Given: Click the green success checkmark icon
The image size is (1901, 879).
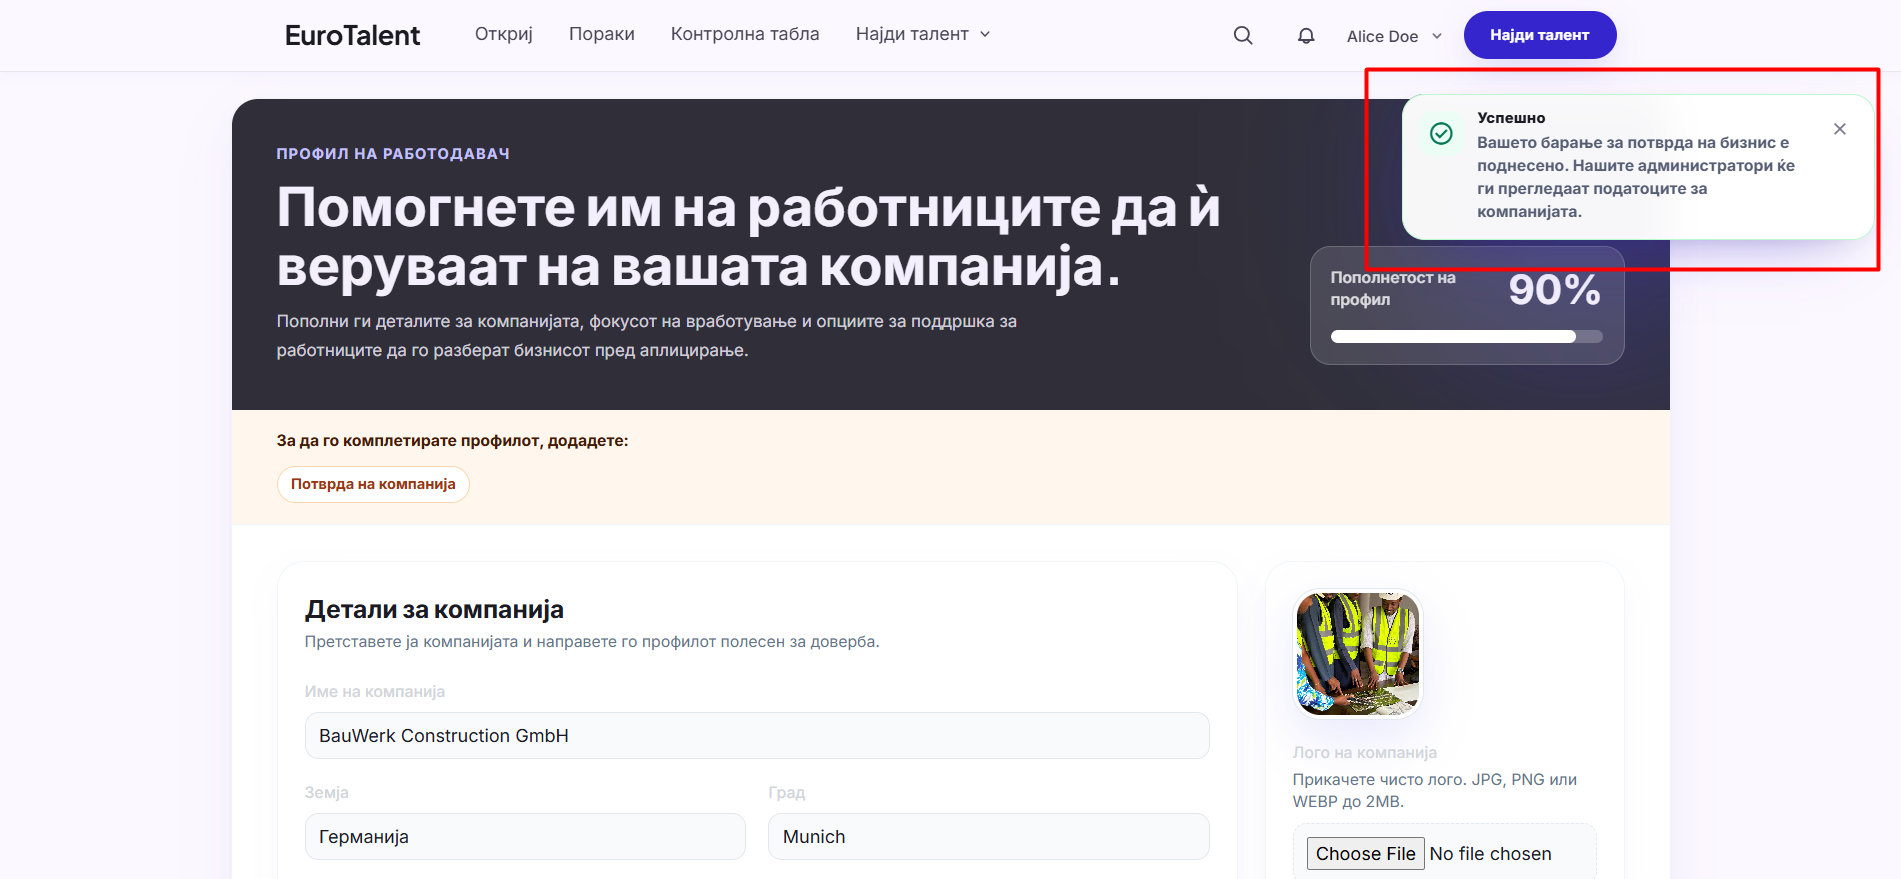Looking at the screenshot, I should coord(1441,133).
